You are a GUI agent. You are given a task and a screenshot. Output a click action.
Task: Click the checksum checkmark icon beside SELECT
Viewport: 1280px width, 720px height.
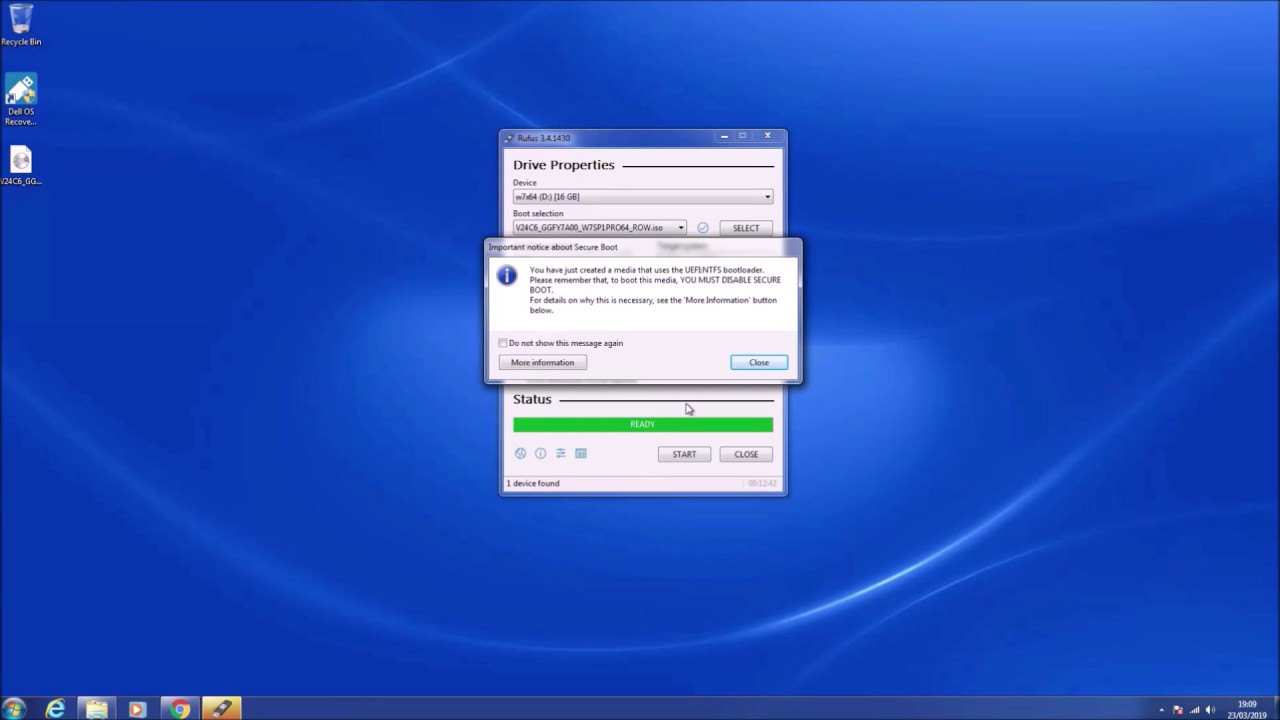pos(702,228)
